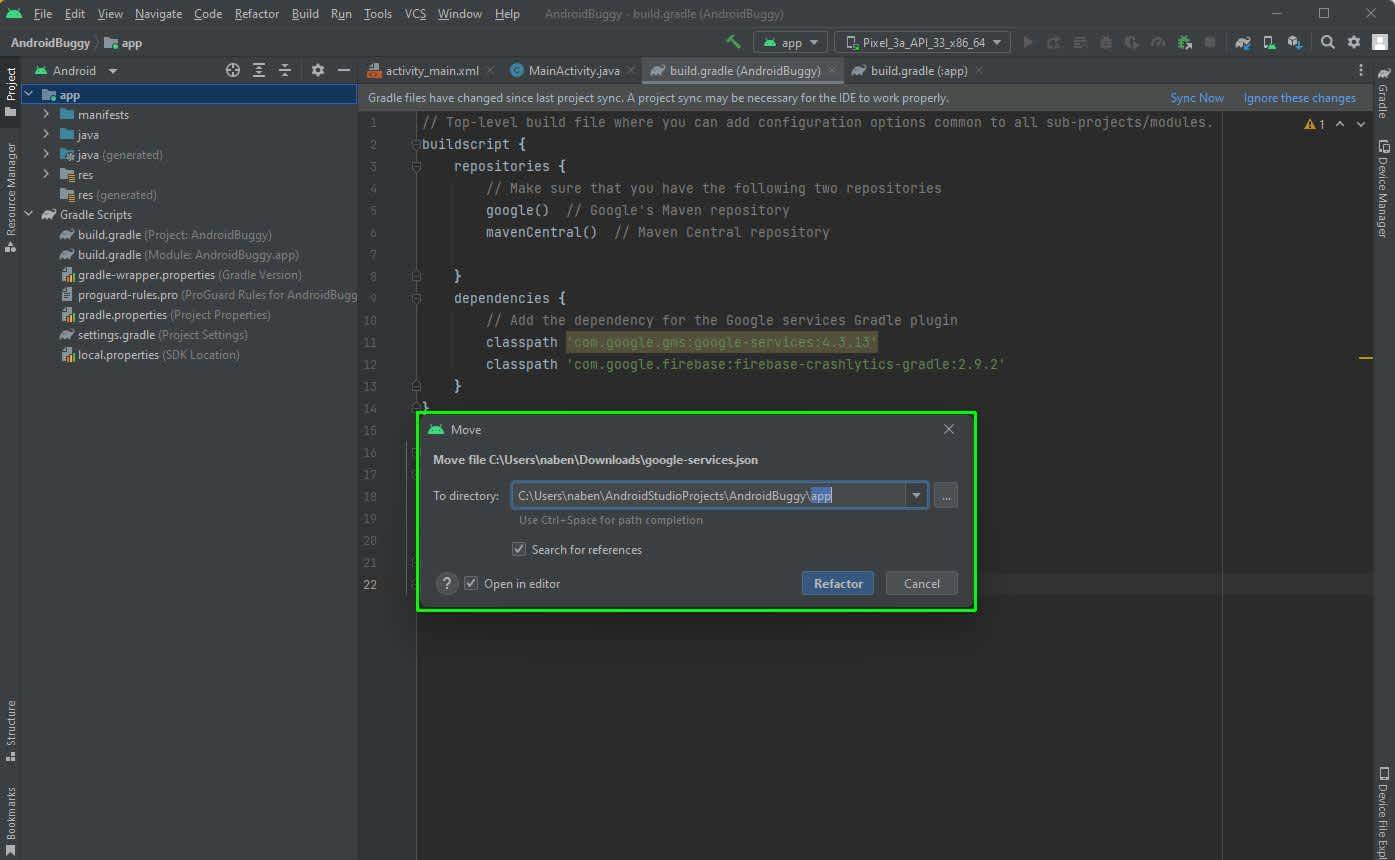Close the activity_main.xml tab
The image size is (1395, 860).
coord(490,71)
